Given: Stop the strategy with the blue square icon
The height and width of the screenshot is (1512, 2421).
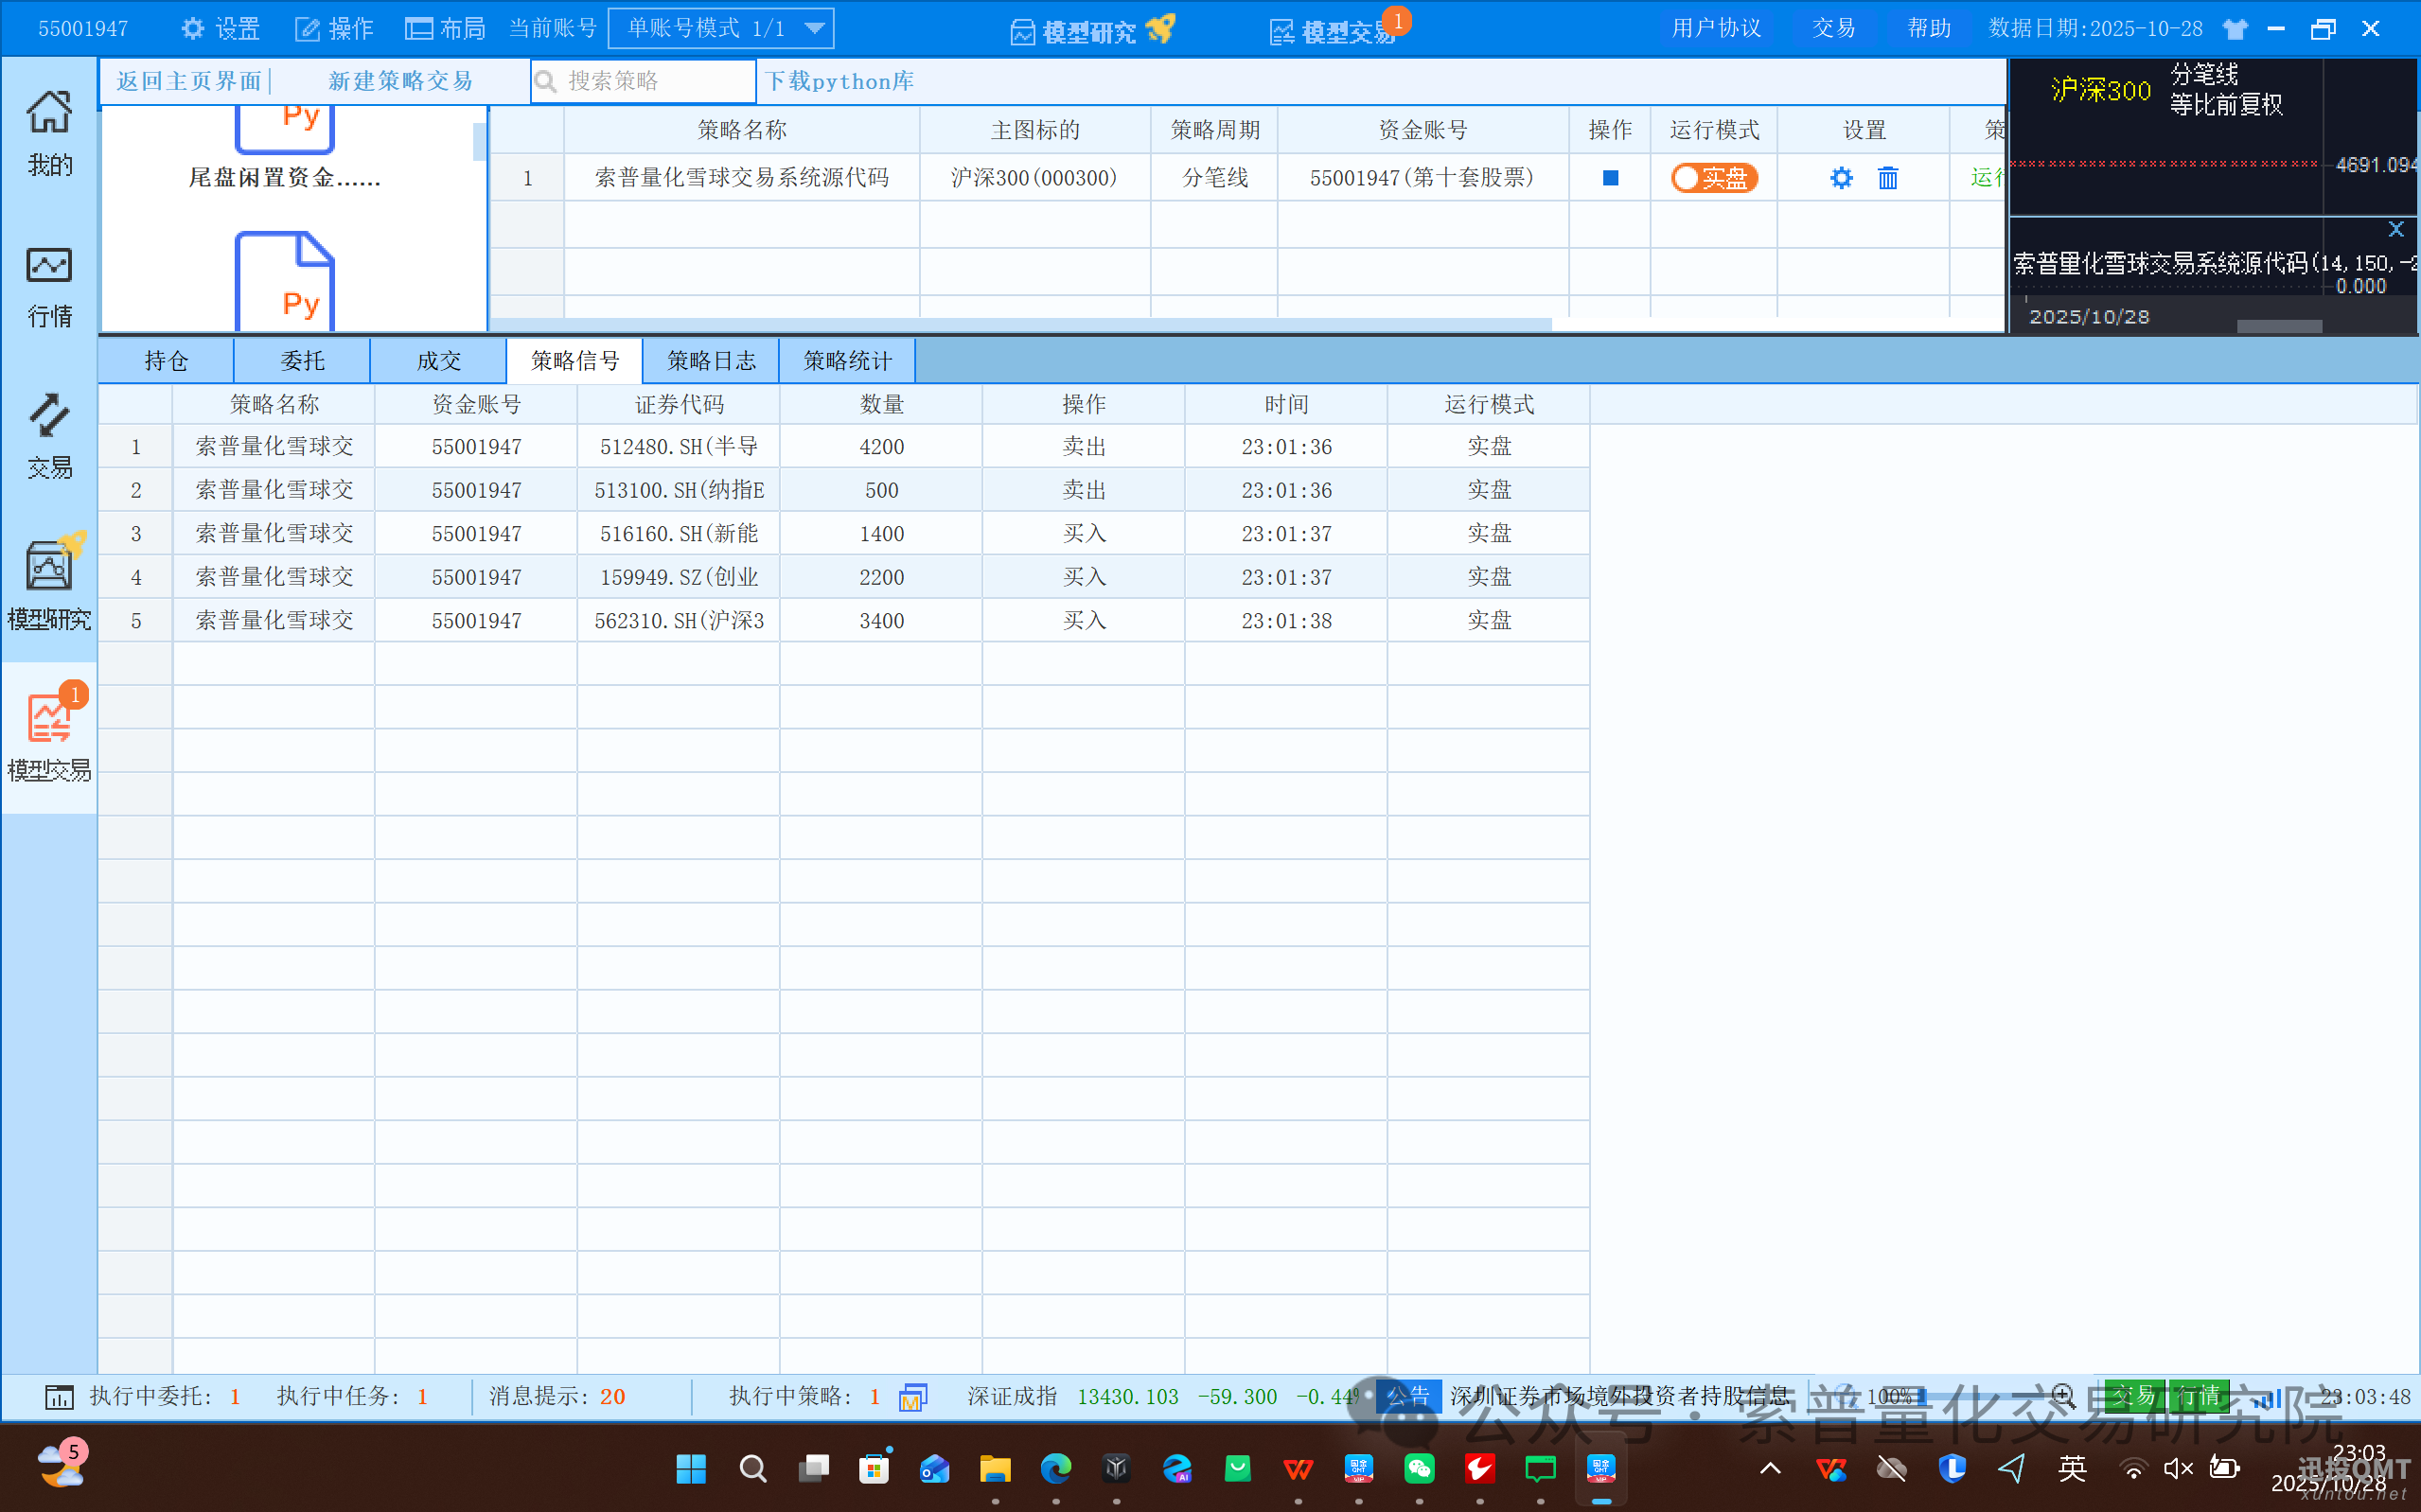Looking at the screenshot, I should (x=1609, y=177).
